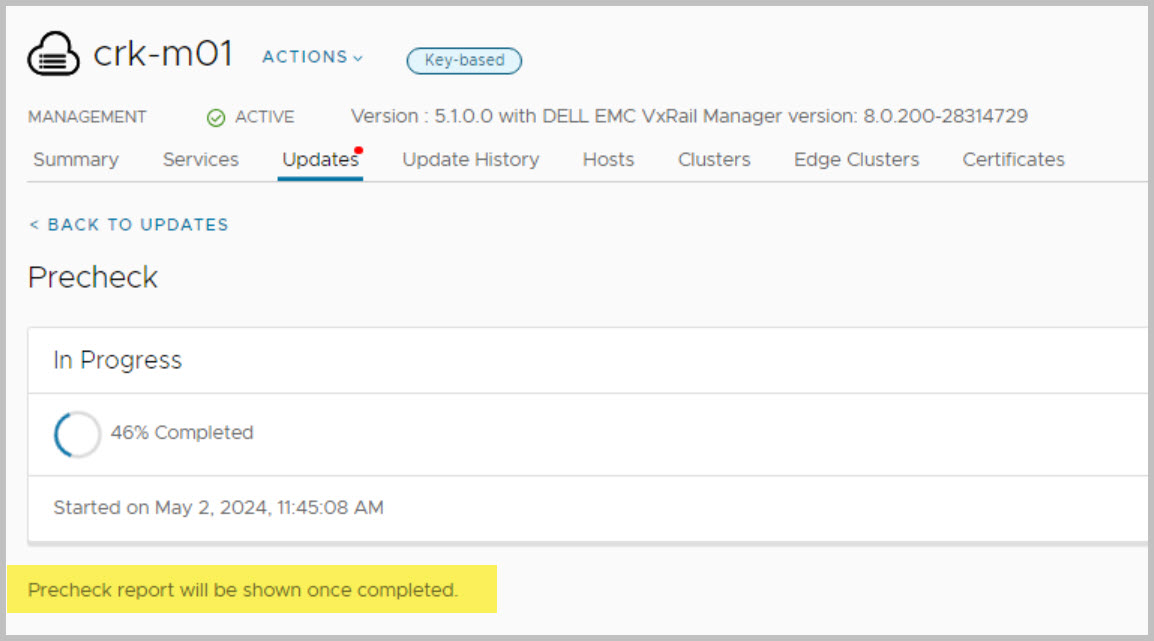The image size is (1154, 641).
Task: Click the green ACTIVE status checkmark icon
Action: coord(216,118)
